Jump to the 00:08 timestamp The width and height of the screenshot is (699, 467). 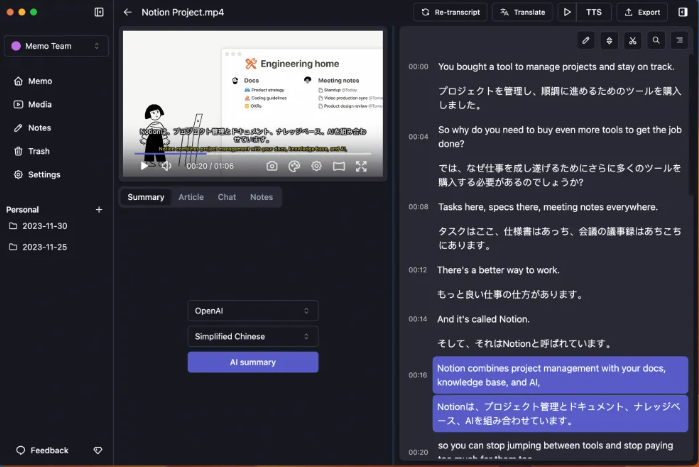418,207
